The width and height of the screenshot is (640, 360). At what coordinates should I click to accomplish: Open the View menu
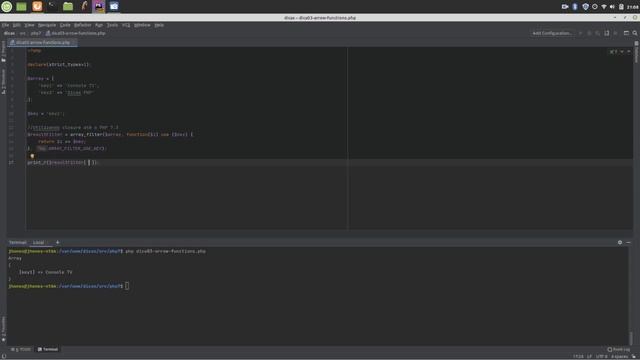click(29, 25)
